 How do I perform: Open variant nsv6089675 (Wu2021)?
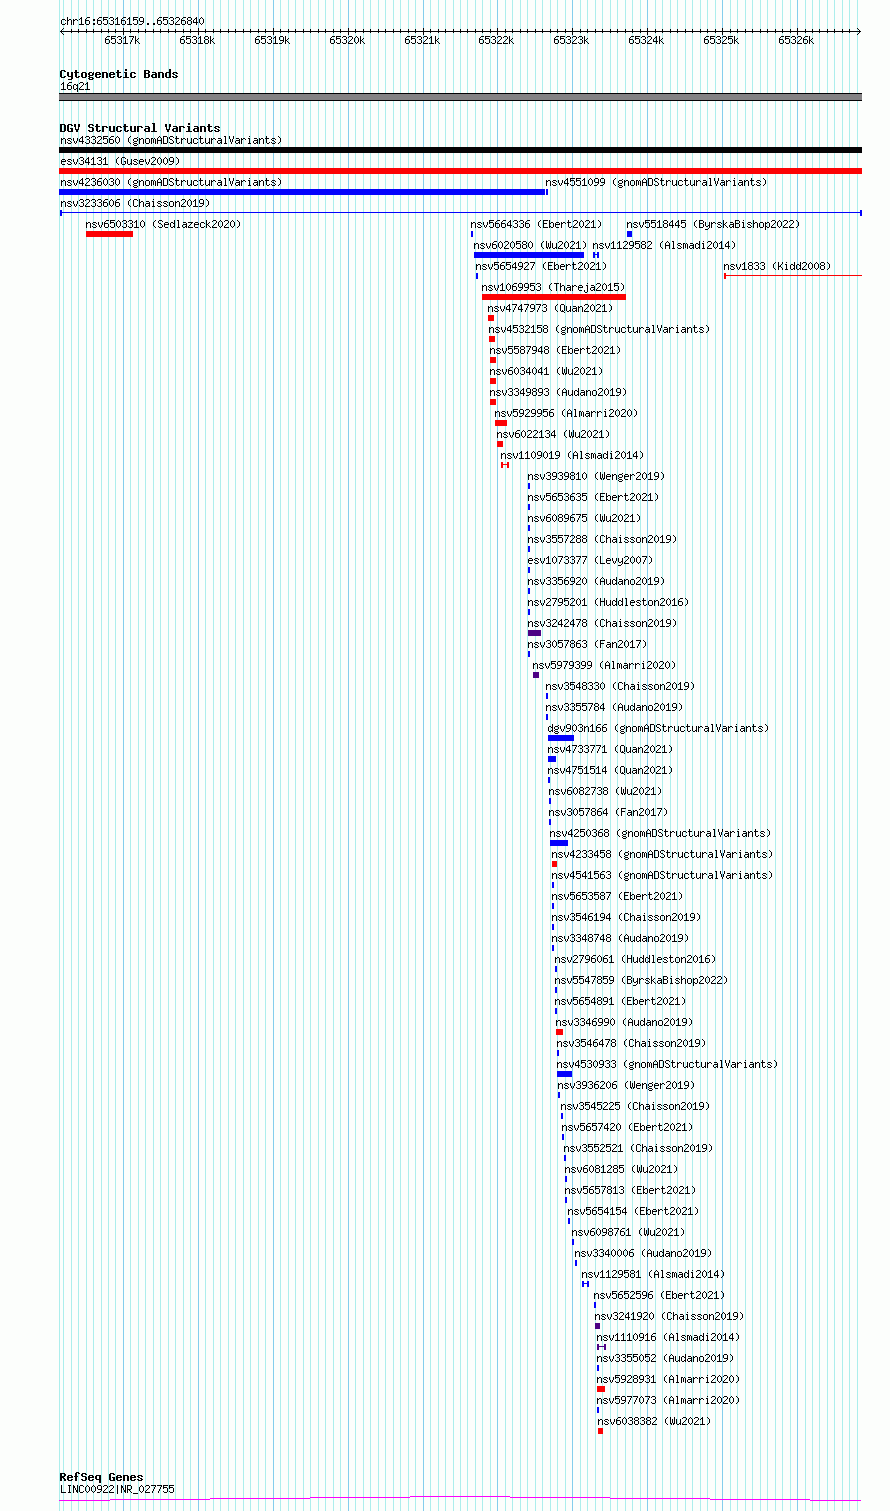click(x=585, y=518)
